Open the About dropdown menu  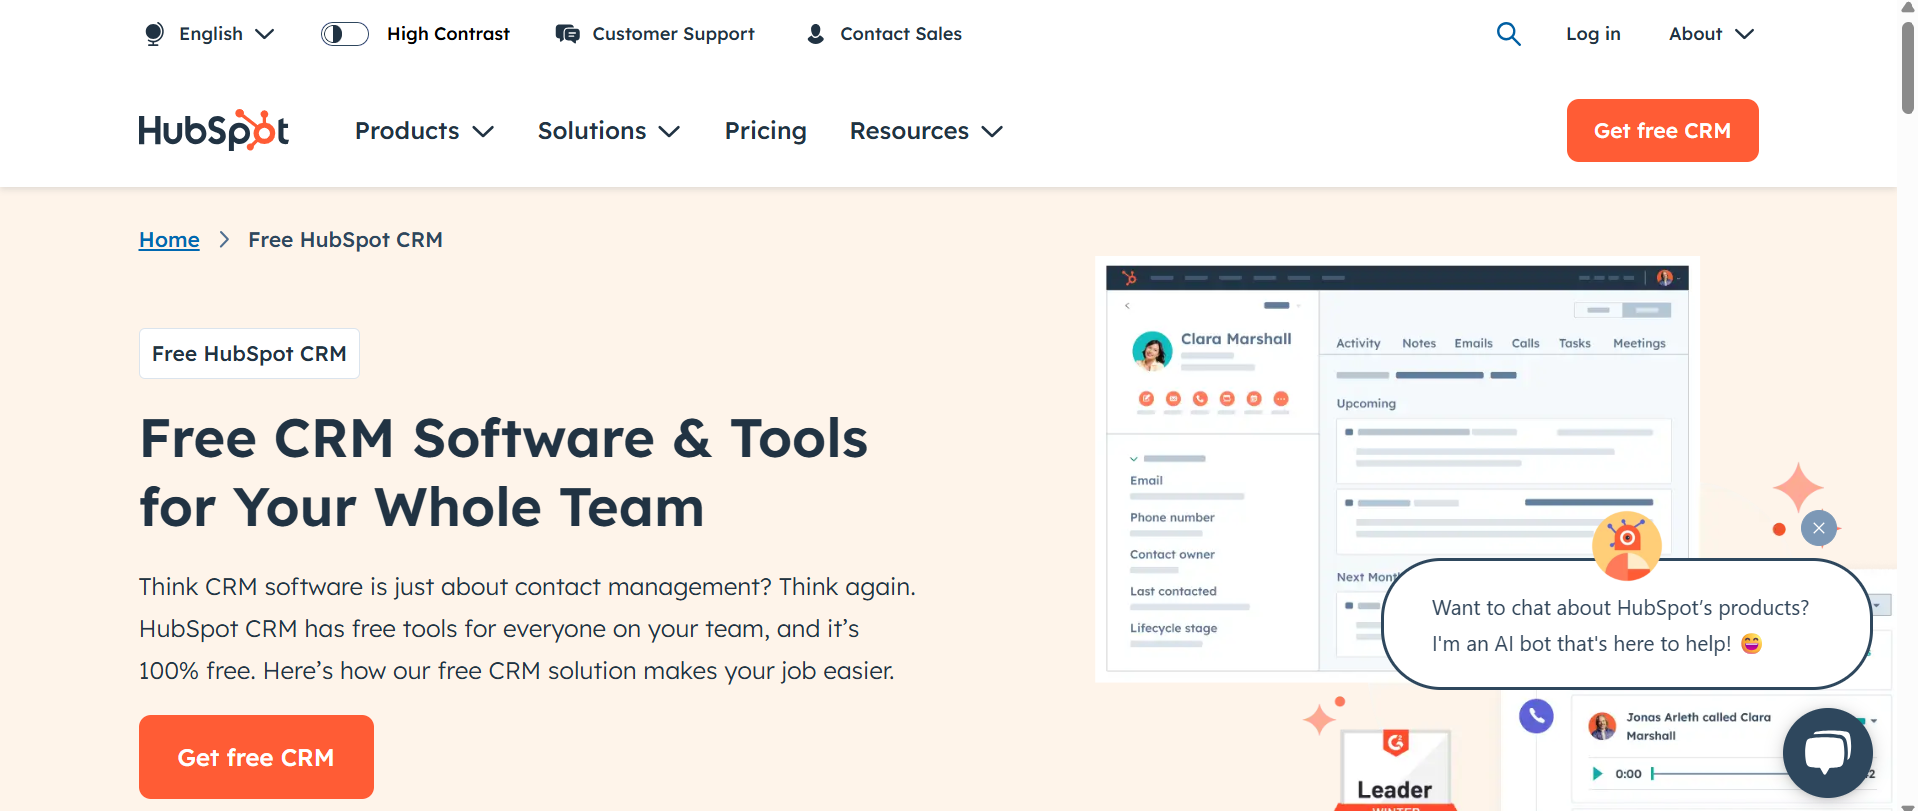point(1711,34)
